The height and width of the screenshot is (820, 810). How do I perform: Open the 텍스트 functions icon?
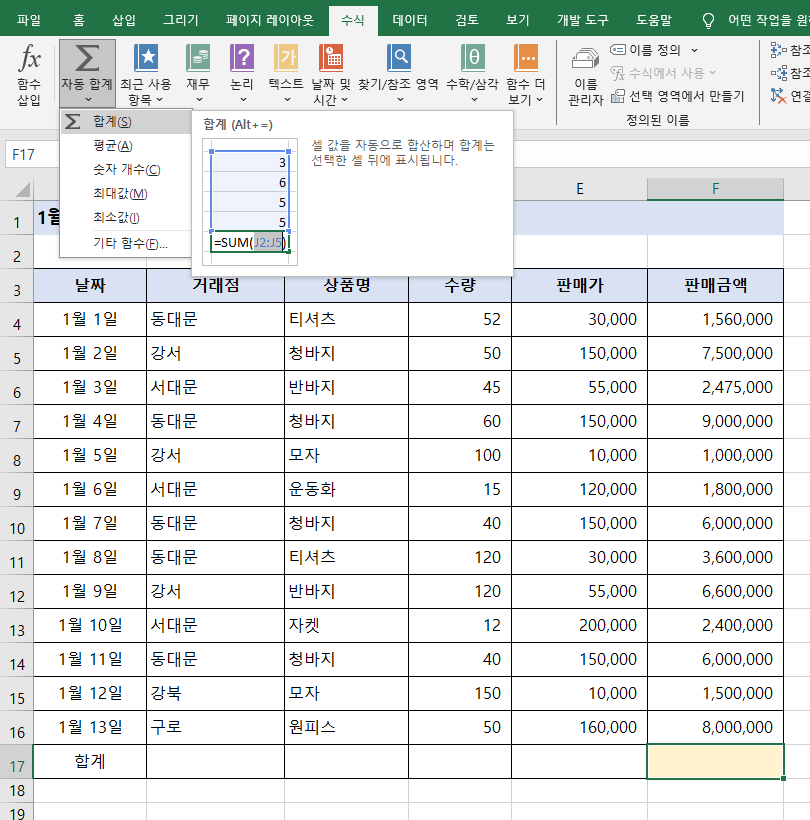point(286,57)
